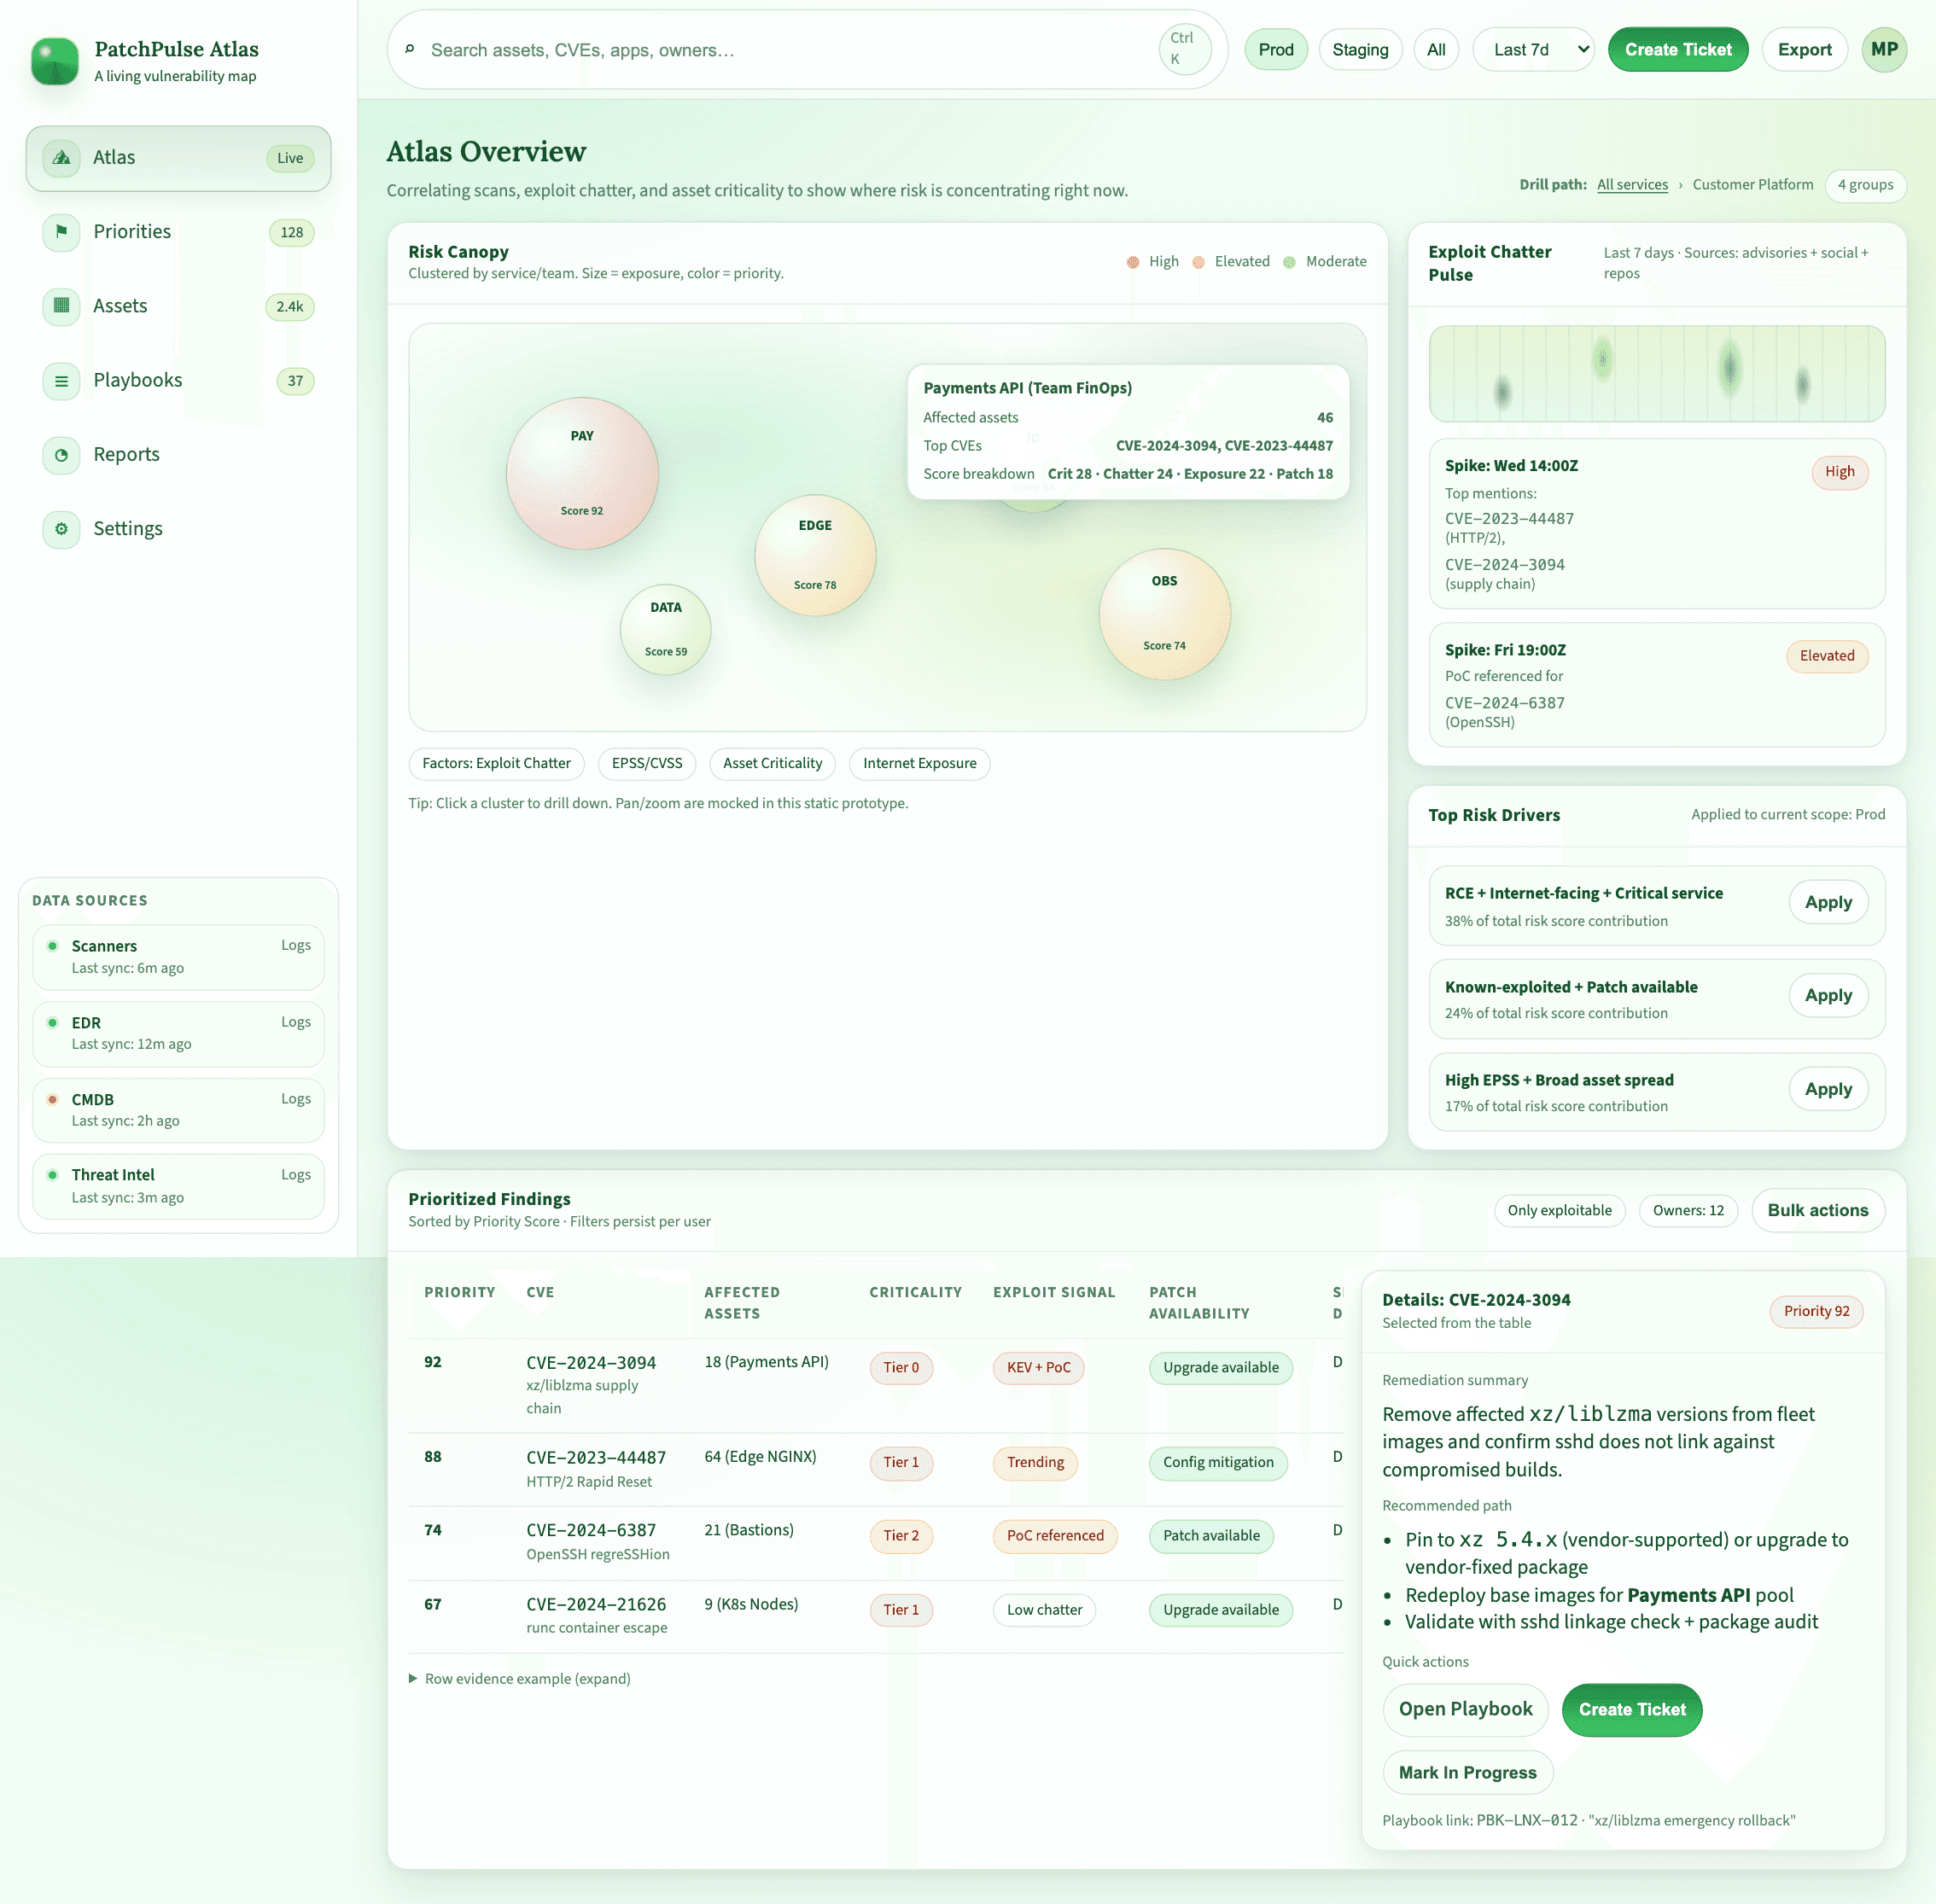Expand the Row evidence example section
1936x1904 pixels.
click(519, 1679)
